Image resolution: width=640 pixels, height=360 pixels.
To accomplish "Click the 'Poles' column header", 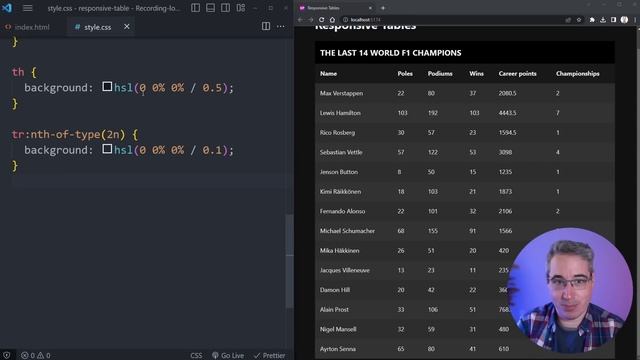I will tap(405, 73).
